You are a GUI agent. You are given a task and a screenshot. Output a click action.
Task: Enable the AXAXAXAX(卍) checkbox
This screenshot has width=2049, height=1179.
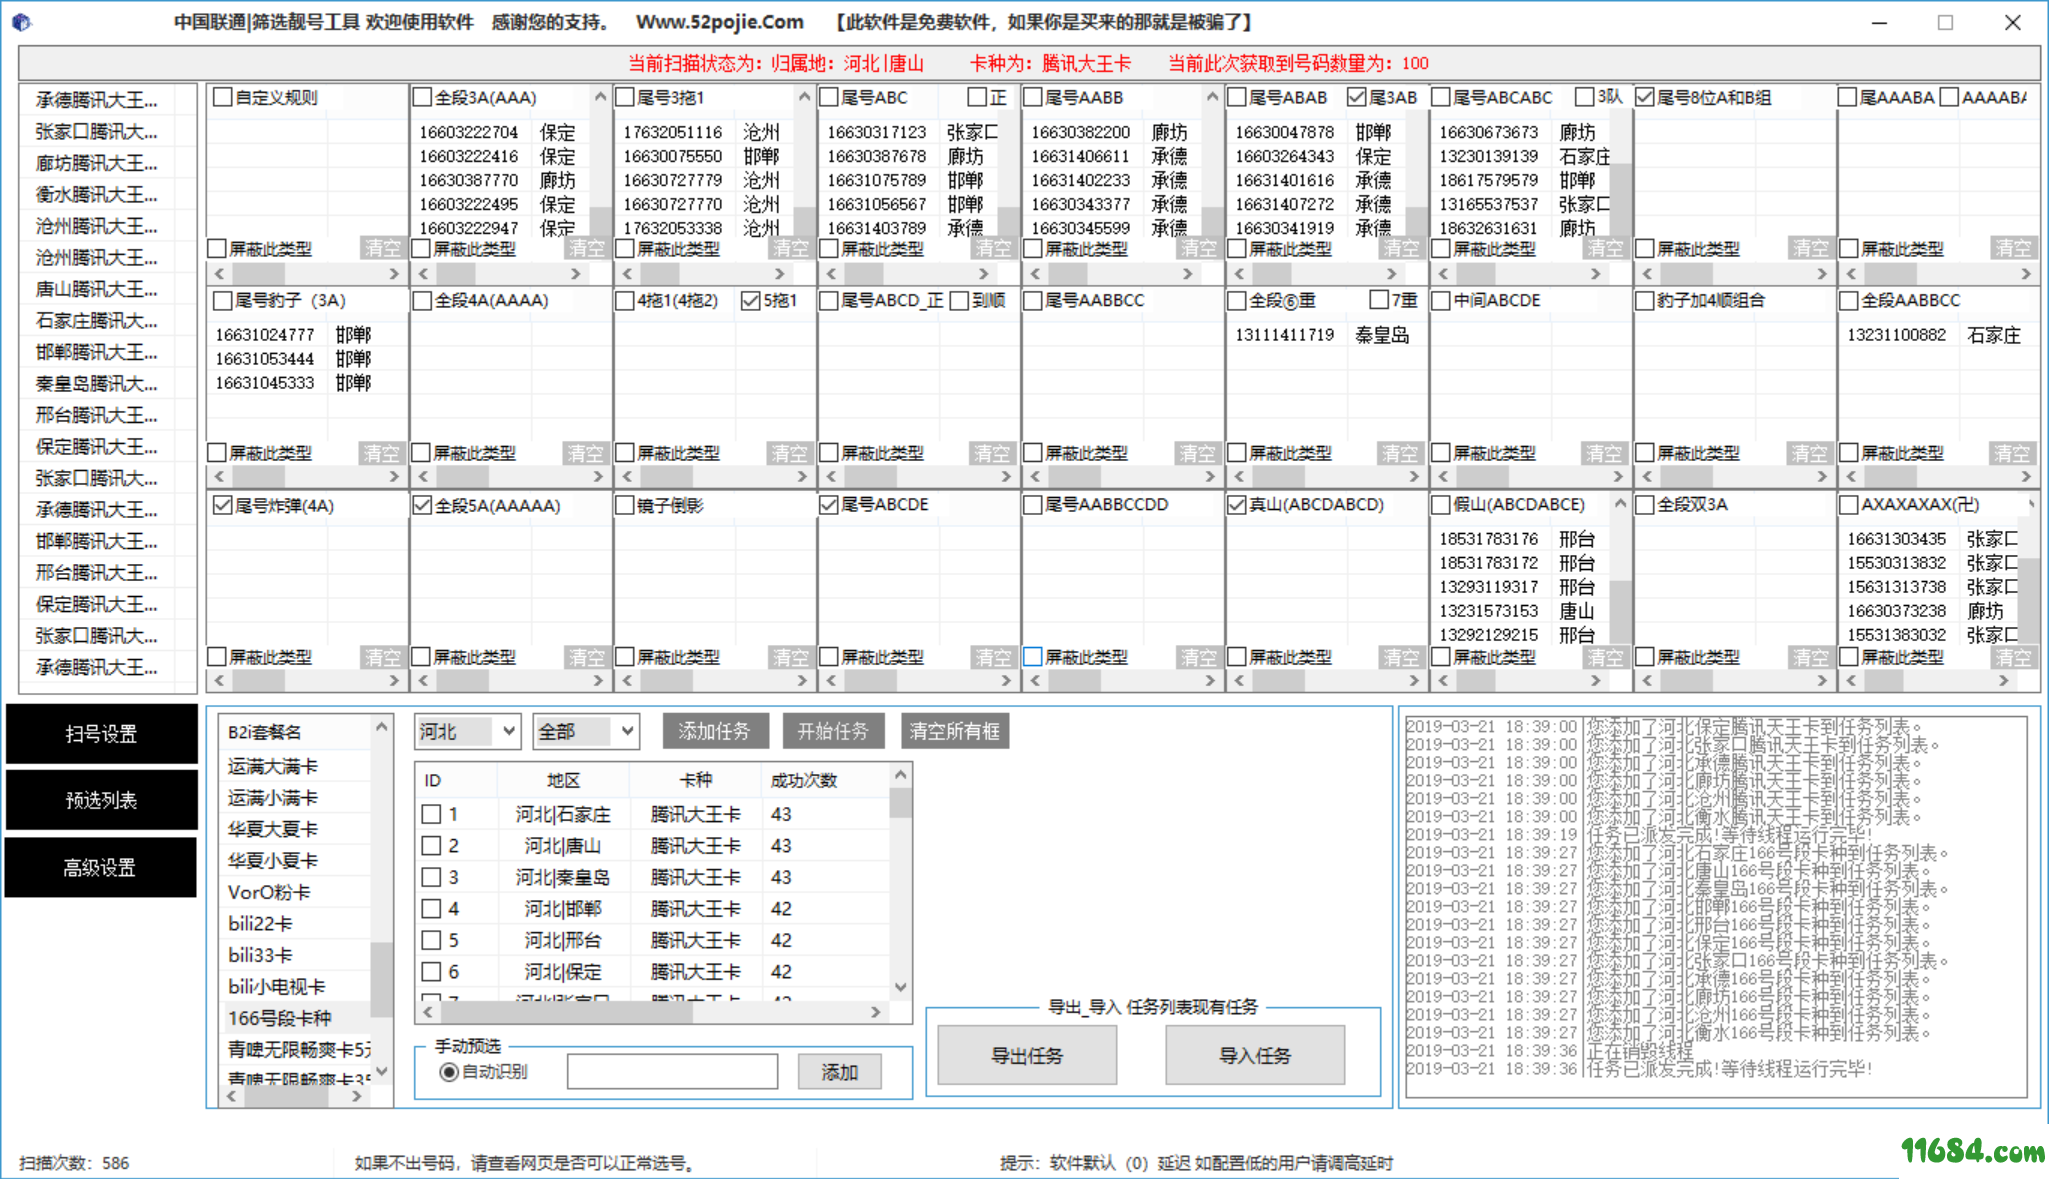click(x=1850, y=504)
